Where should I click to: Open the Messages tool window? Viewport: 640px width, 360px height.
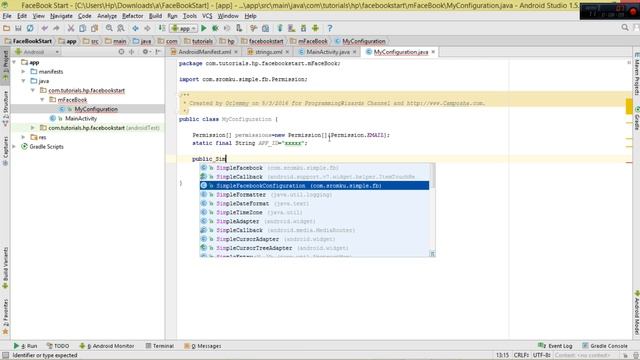click(202, 346)
